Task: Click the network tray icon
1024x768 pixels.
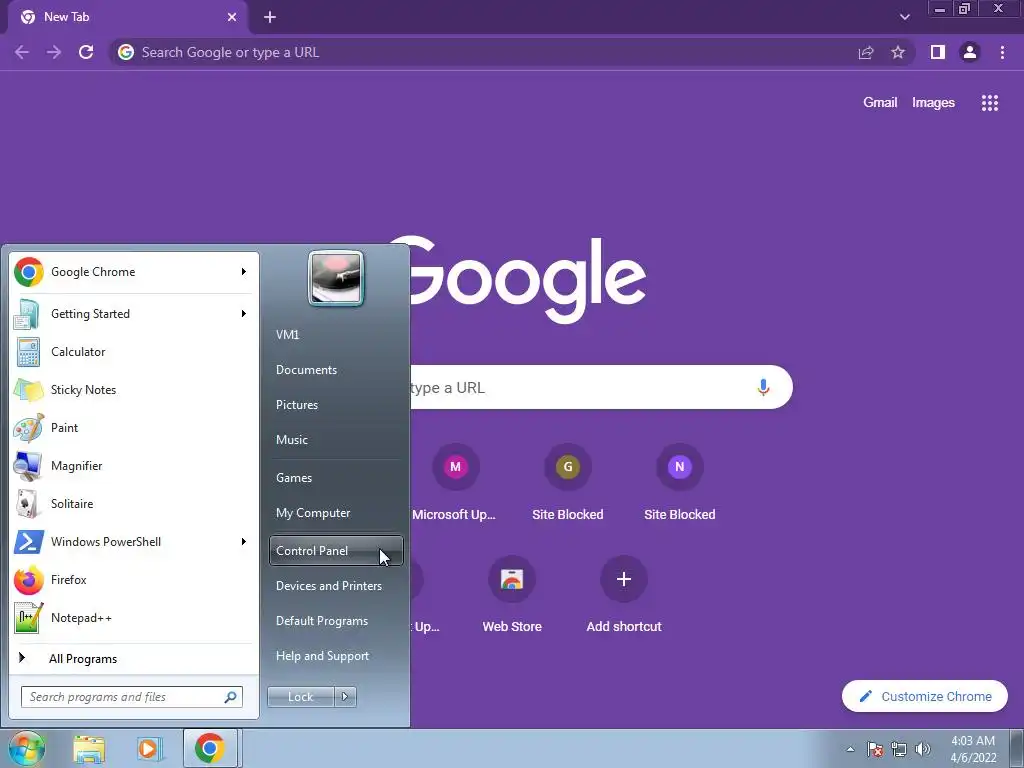Action: click(899, 749)
